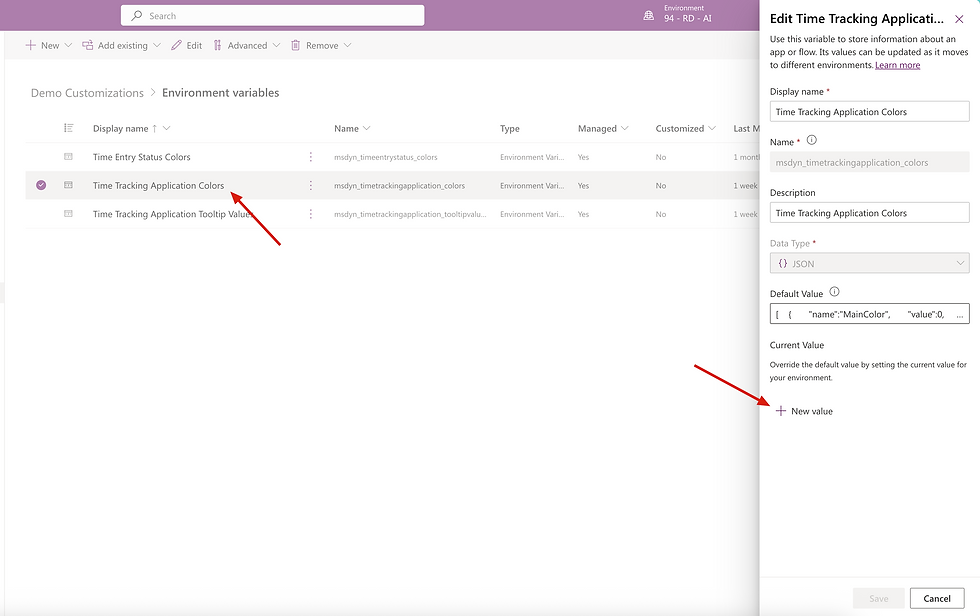Image resolution: width=980 pixels, height=616 pixels.
Task: Click the Description input field
Action: coord(869,213)
